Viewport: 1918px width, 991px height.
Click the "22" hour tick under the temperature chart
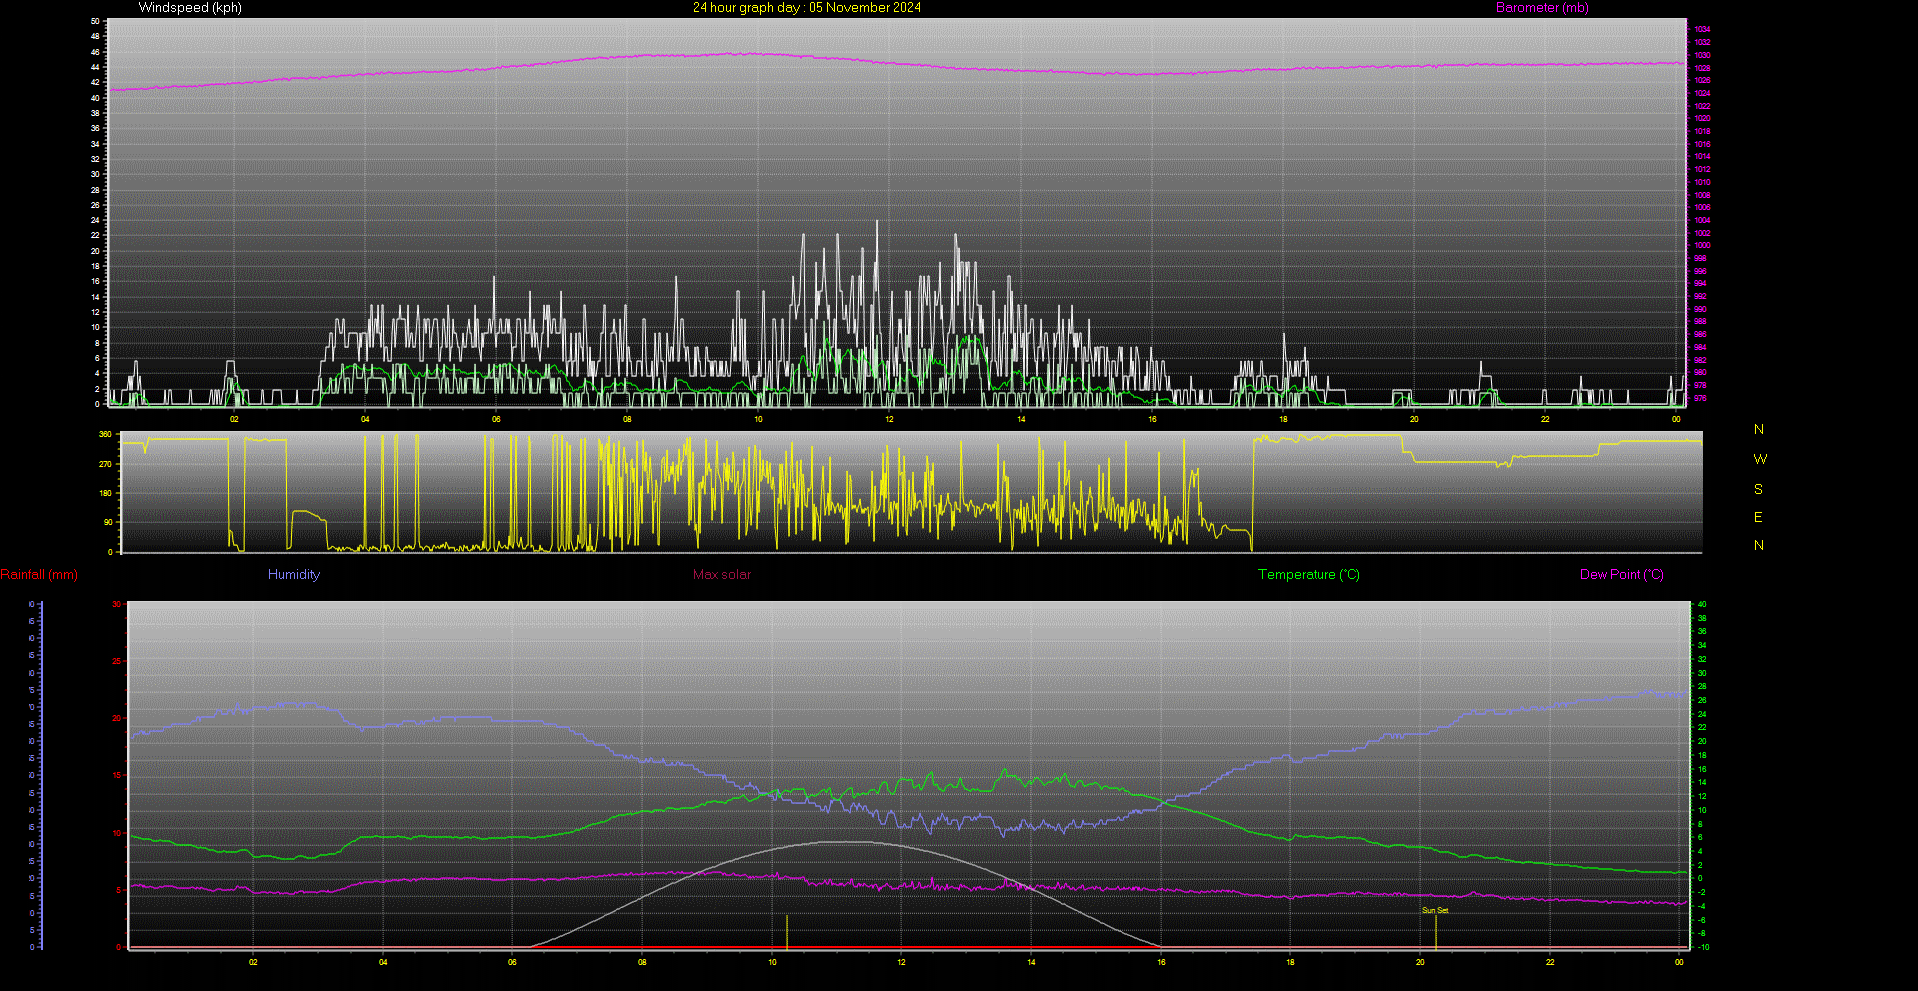tap(1550, 963)
